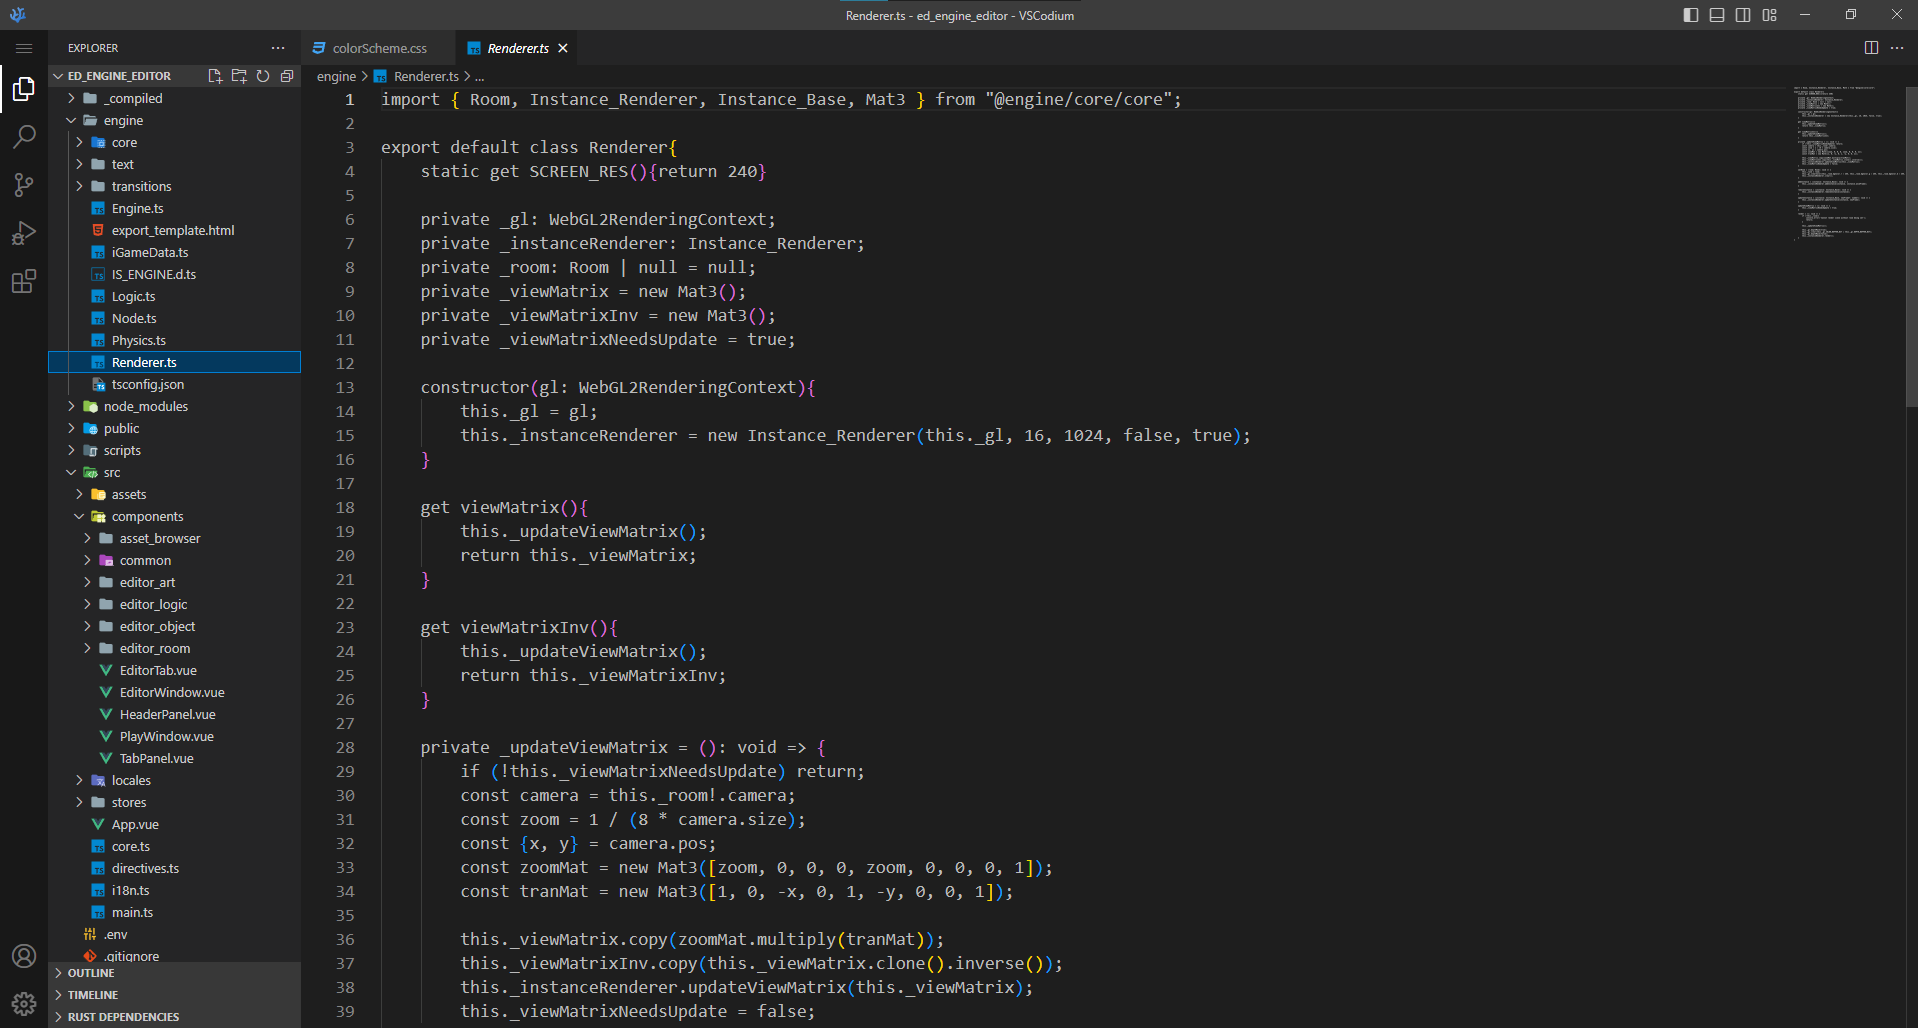Click line number 28 in gutter
Image resolution: width=1918 pixels, height=1028 pixels.
[344, 747]
